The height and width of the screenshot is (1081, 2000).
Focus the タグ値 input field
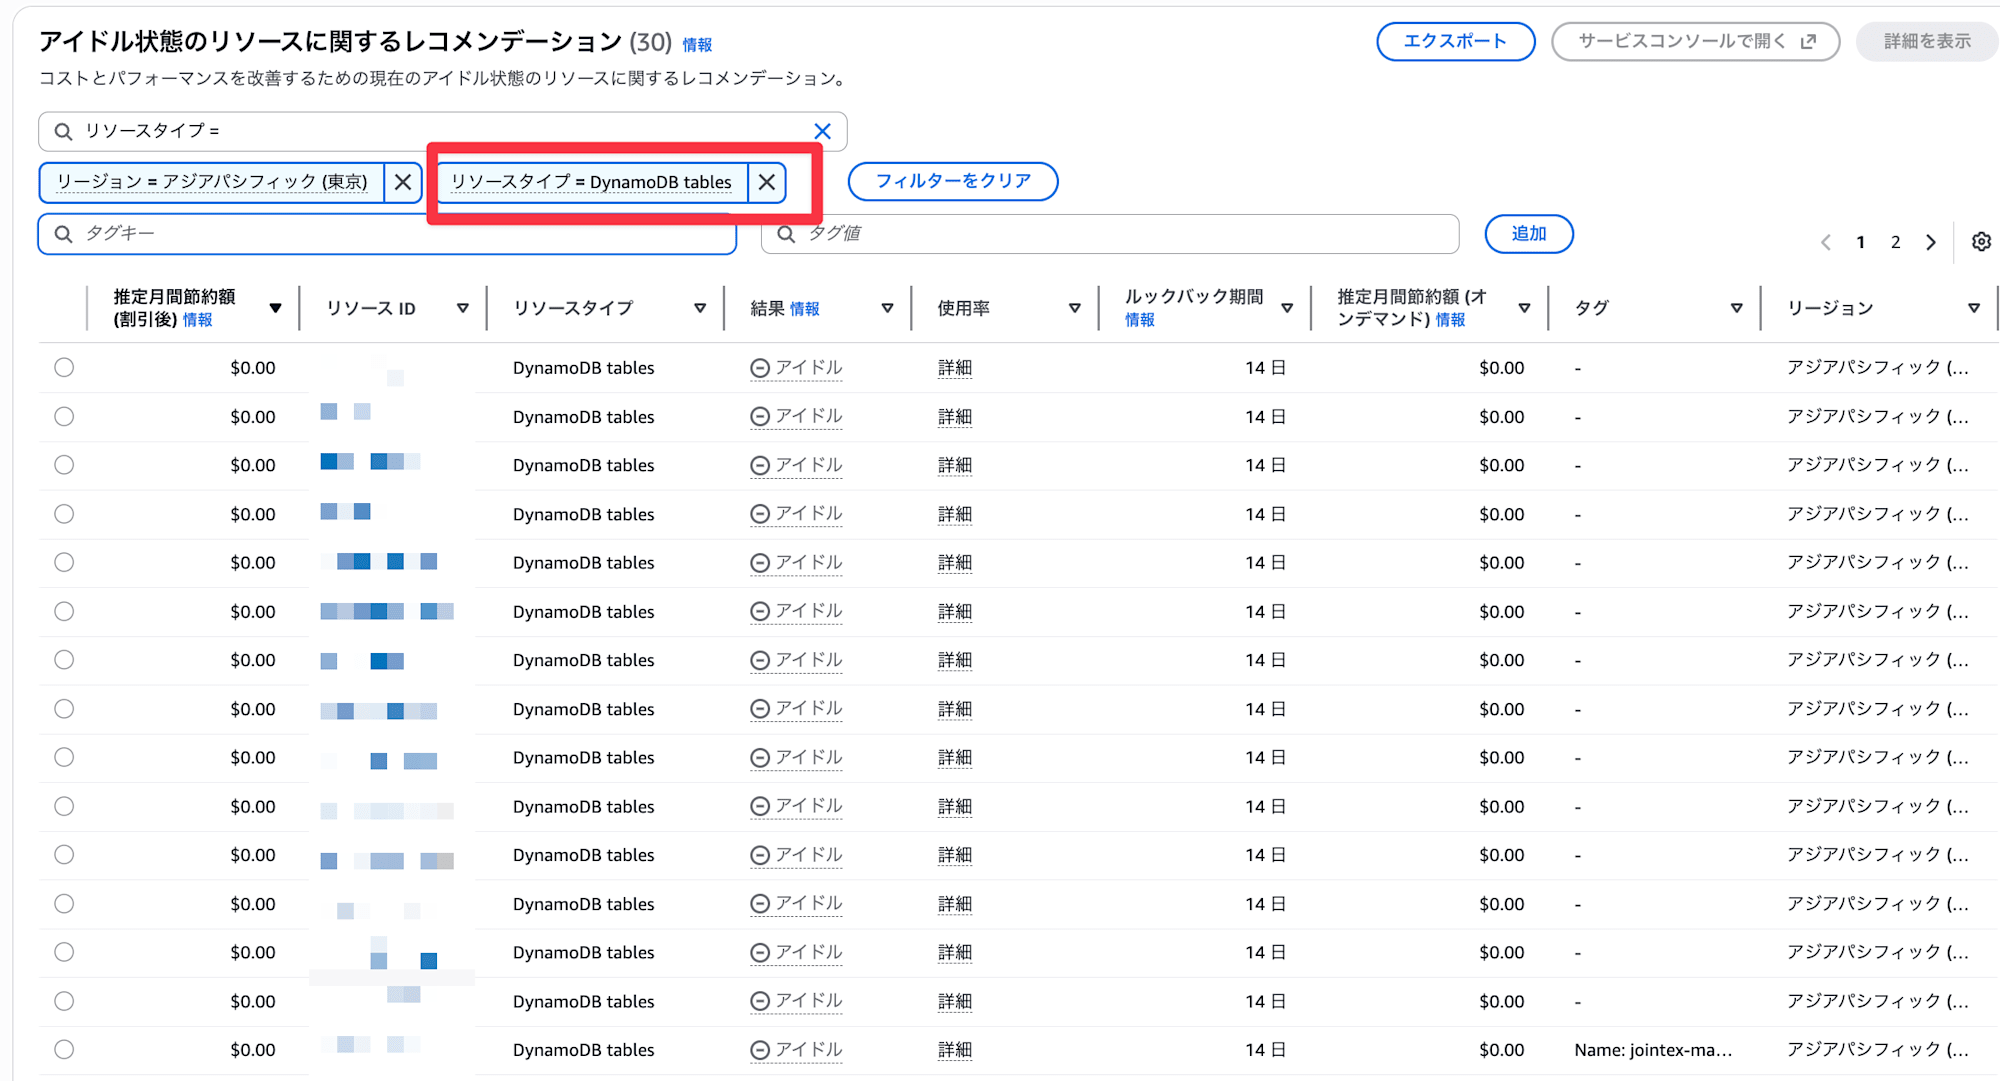click(1110, 234)
